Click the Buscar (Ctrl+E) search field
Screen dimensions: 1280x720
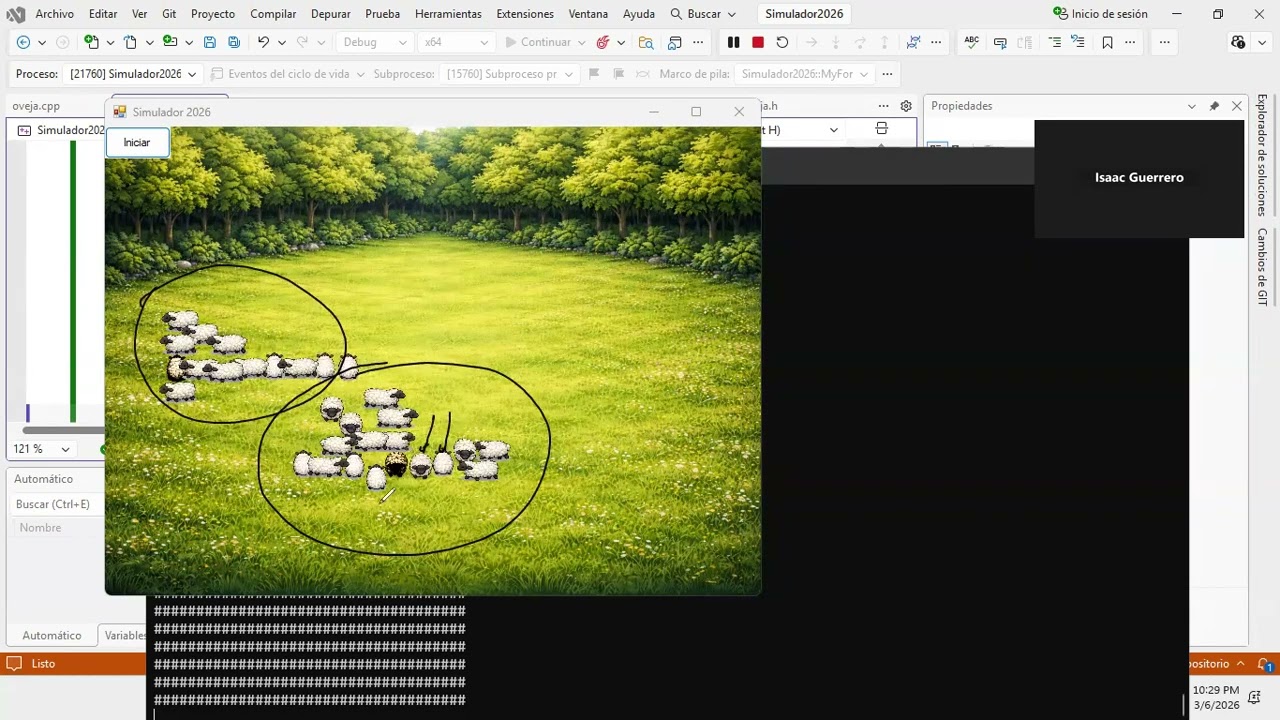click(x=55, y=504)
